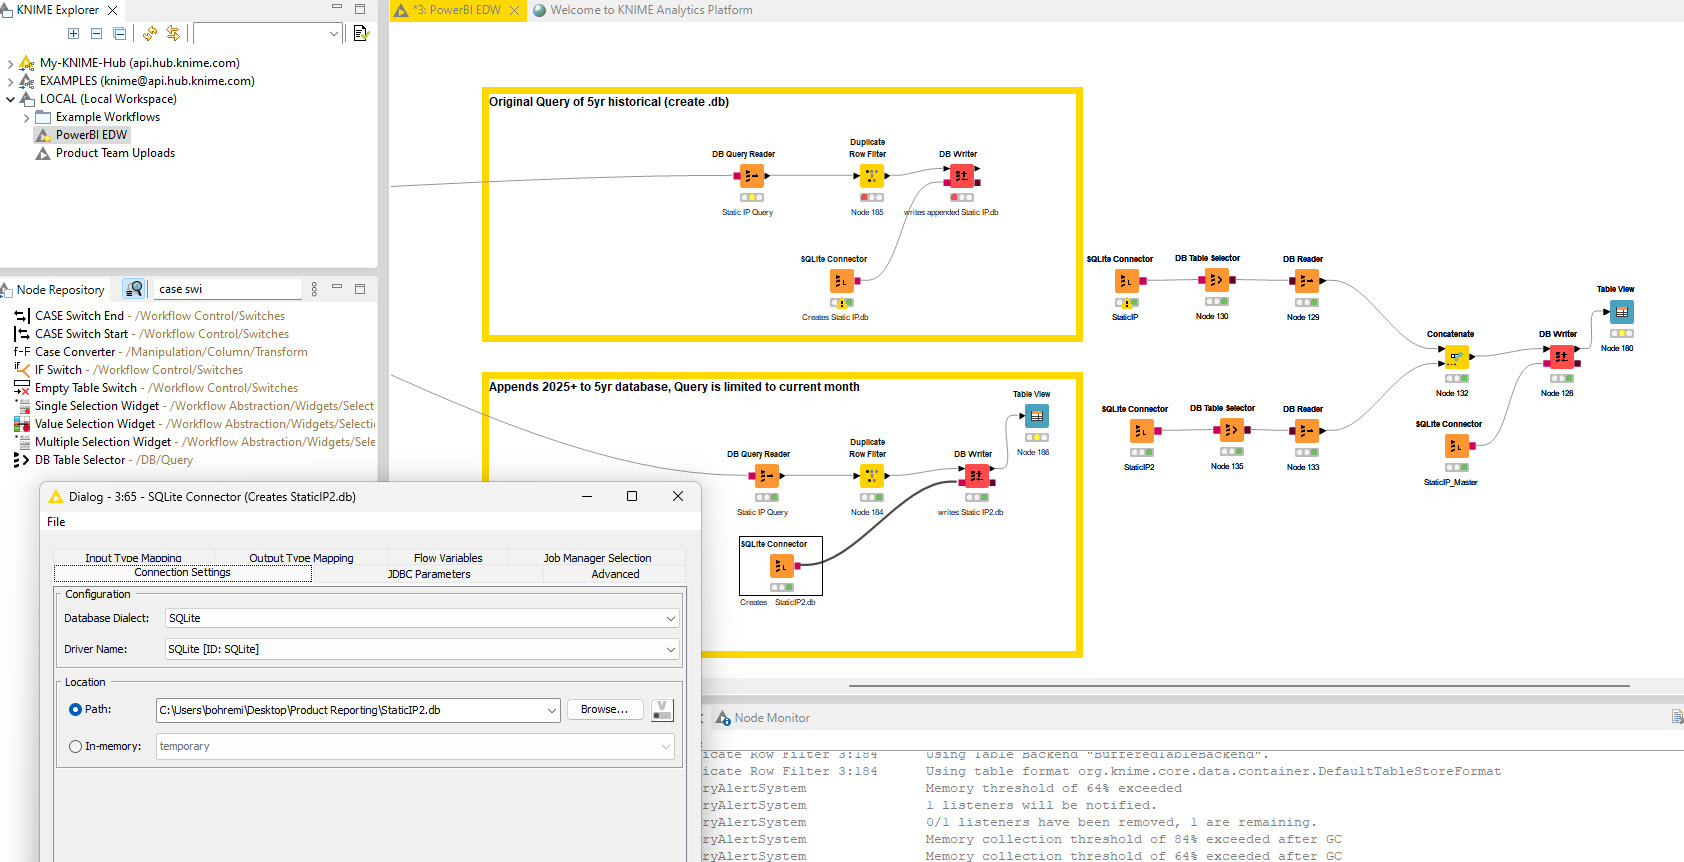Screen dimensions: 1684x862
Task: Switch to the Output Type Mapping tab
Action: (x=301, y=558)
